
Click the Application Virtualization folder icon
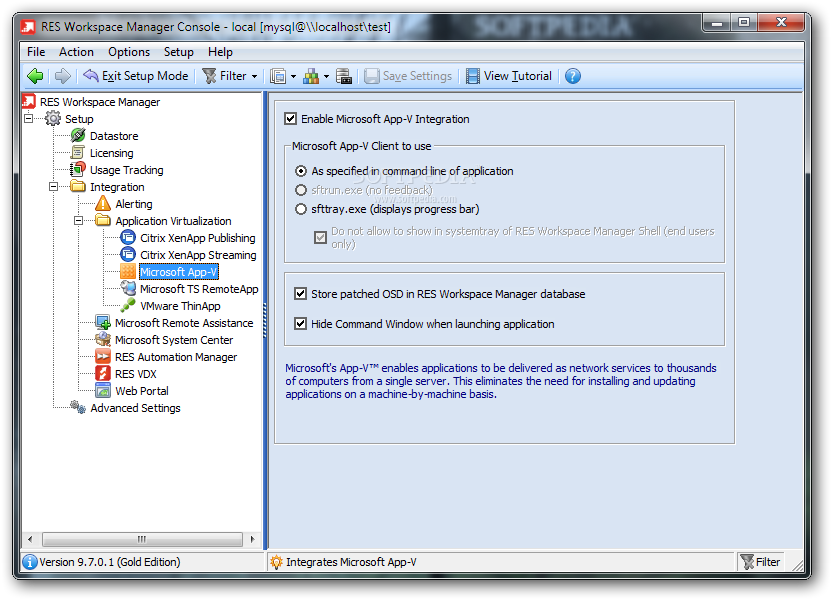tap(103, 220)
